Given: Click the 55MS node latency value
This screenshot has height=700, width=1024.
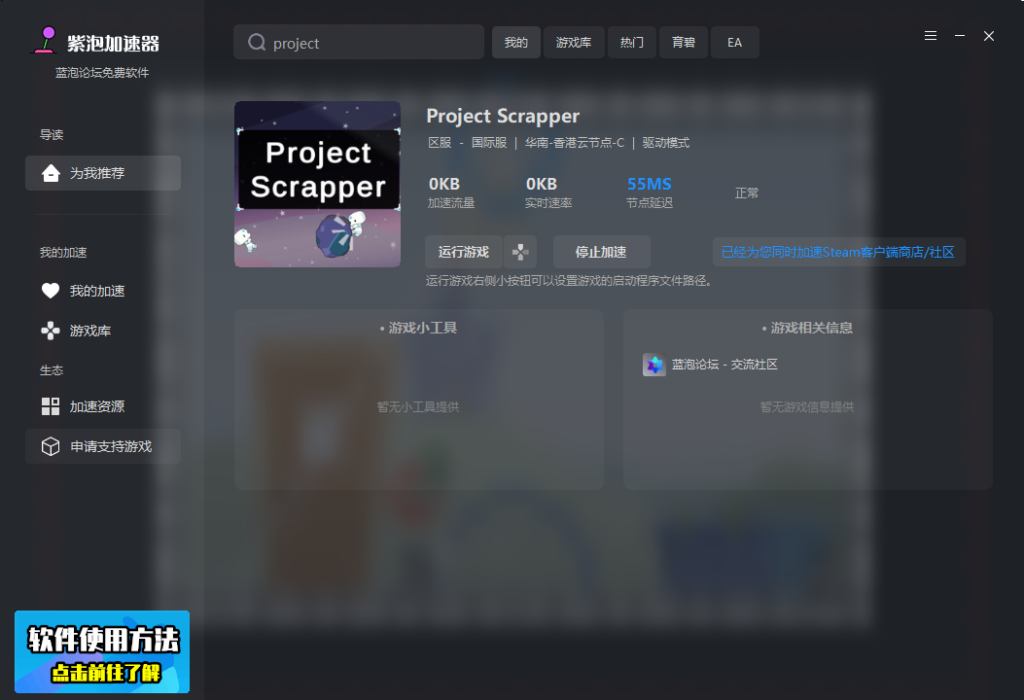Looking at the screenshot, I should (x=649, y=184).
